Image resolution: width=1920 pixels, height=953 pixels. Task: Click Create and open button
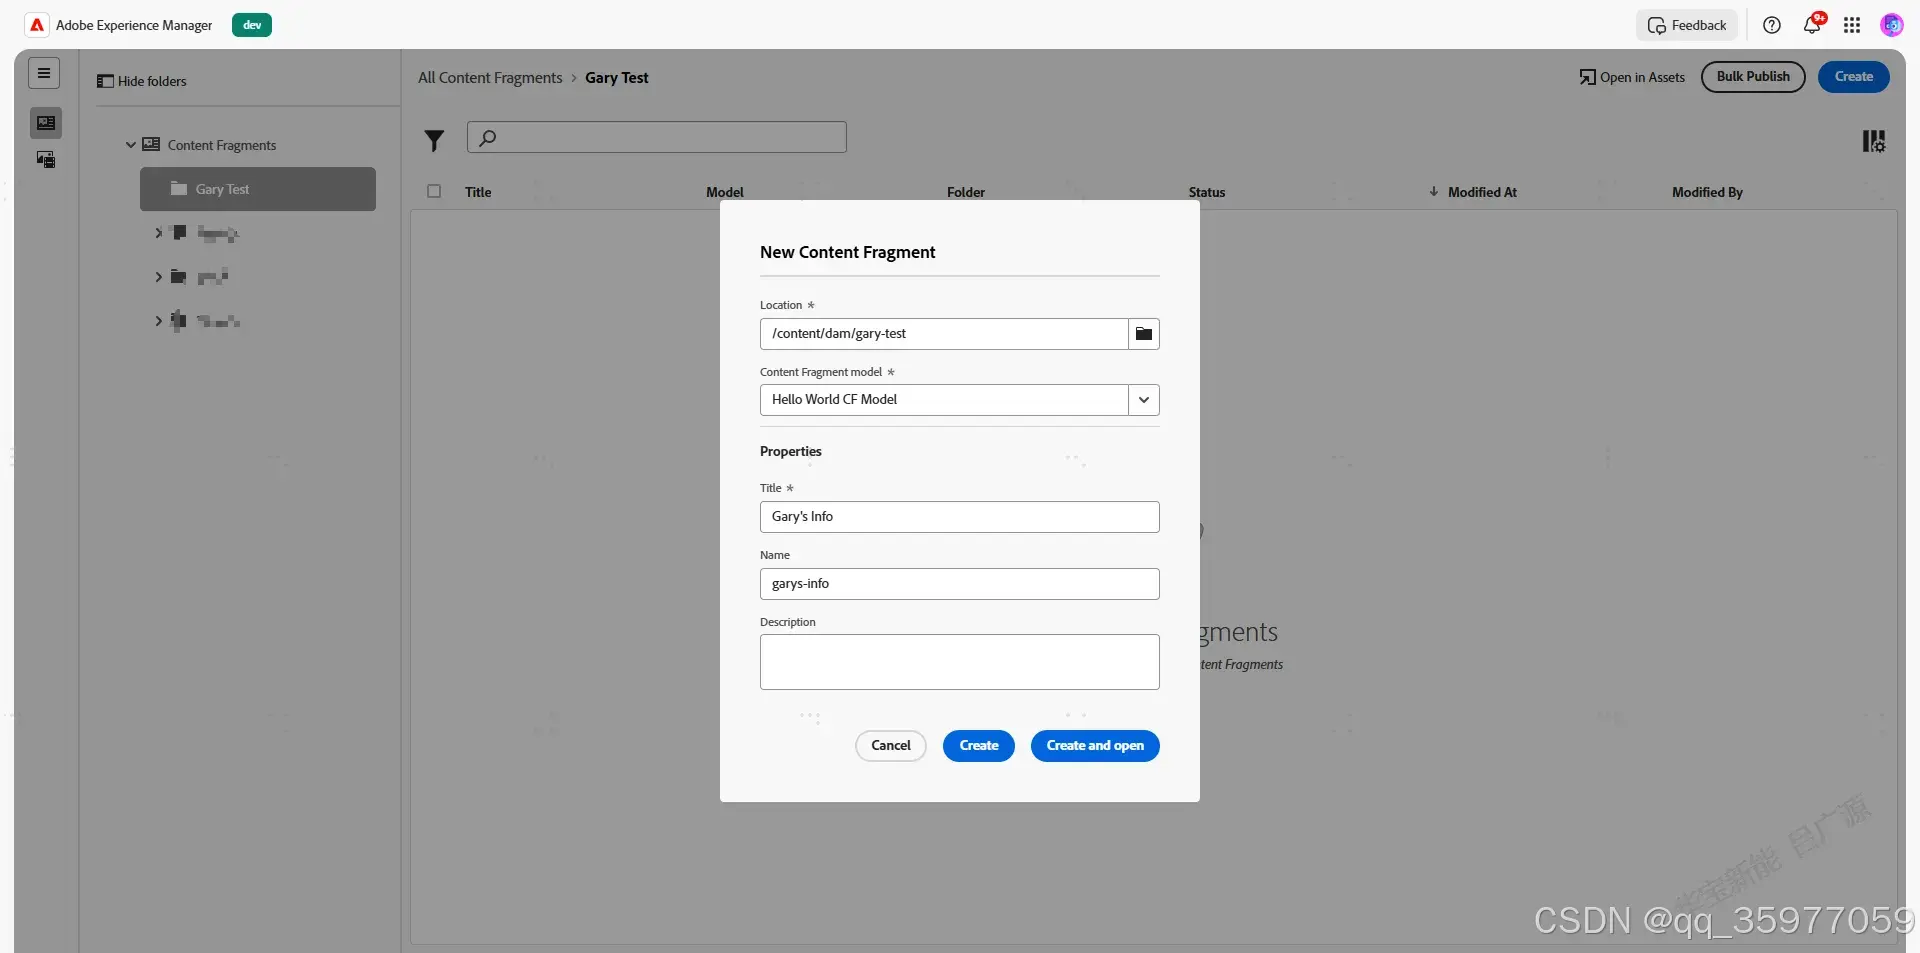[x=1095, y=746]
